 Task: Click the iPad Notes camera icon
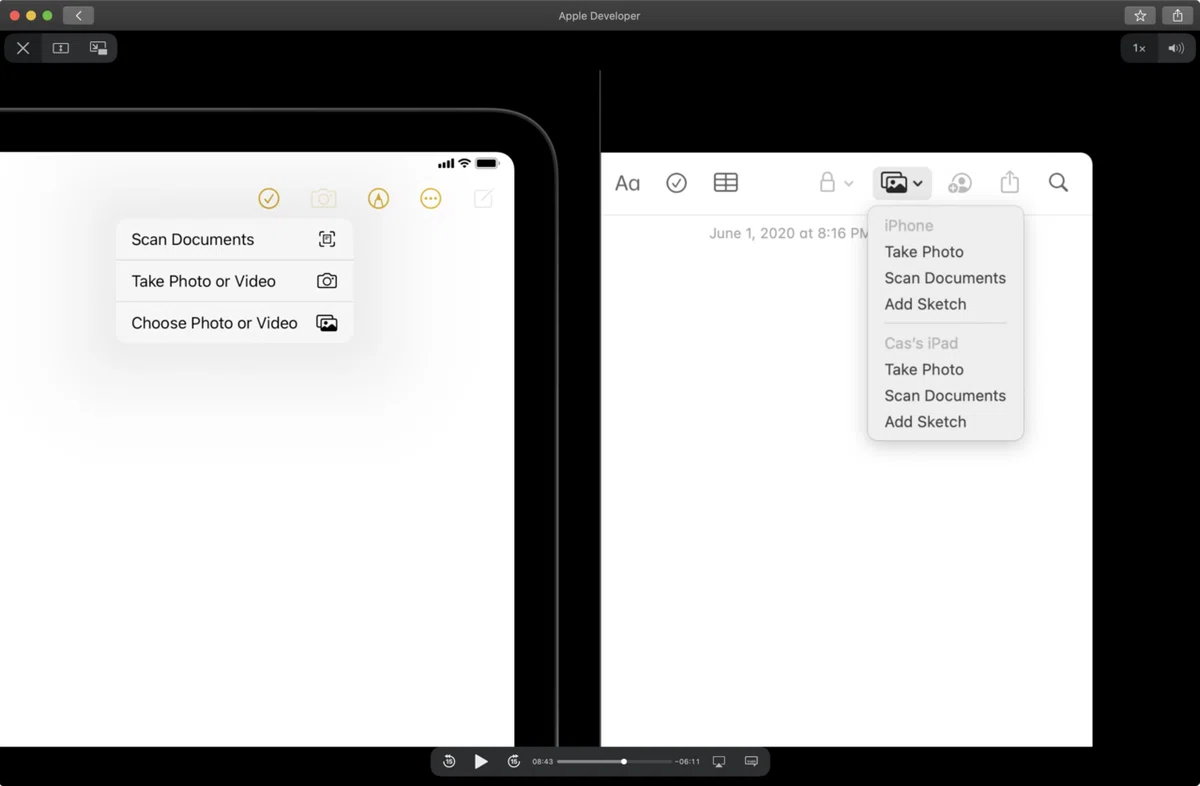point(323,199)
